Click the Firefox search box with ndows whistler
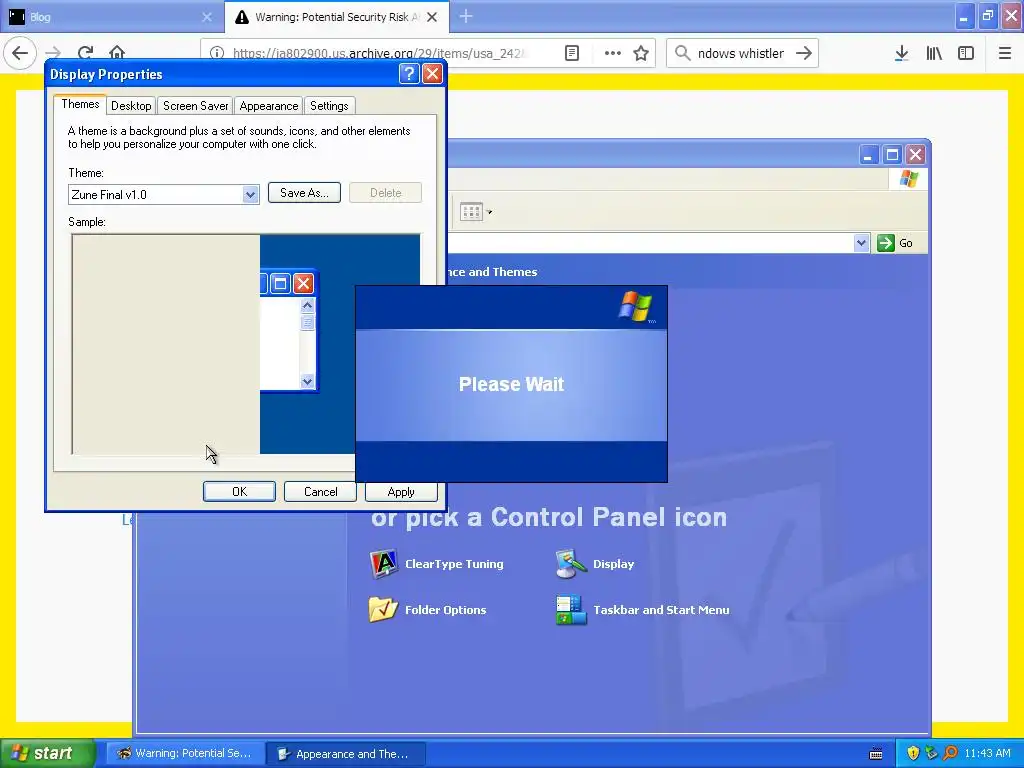The height and width of the screenshot is (768, 1024). pos(741,53)
